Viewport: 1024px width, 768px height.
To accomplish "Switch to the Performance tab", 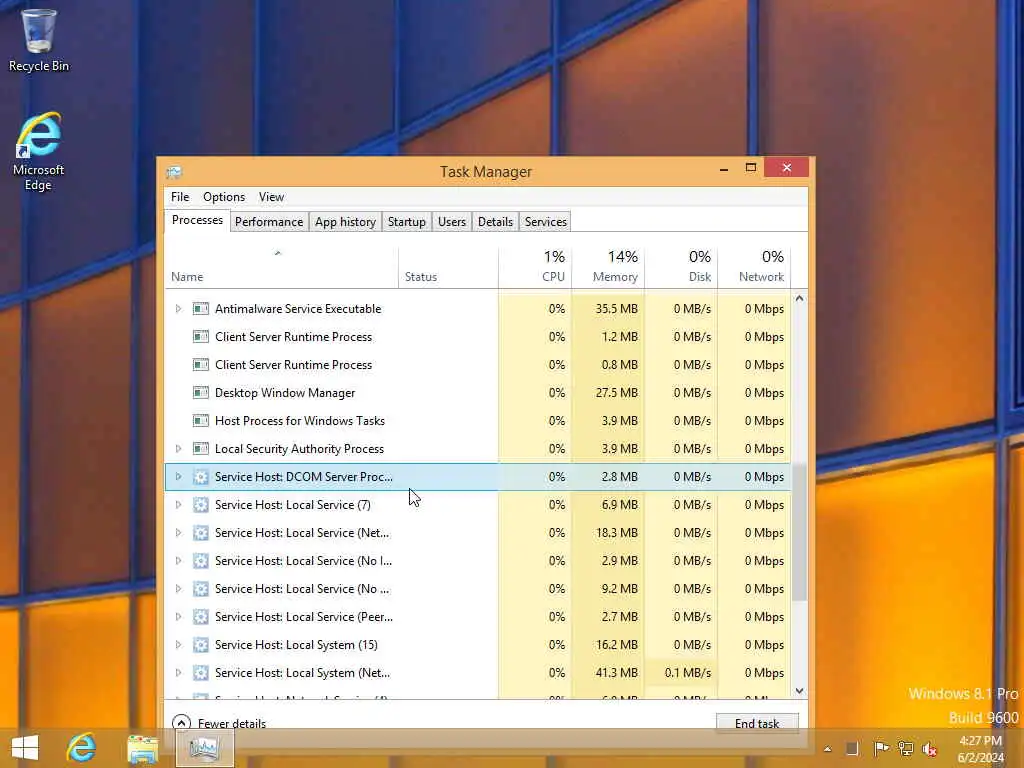I will (x=269, y=222).
